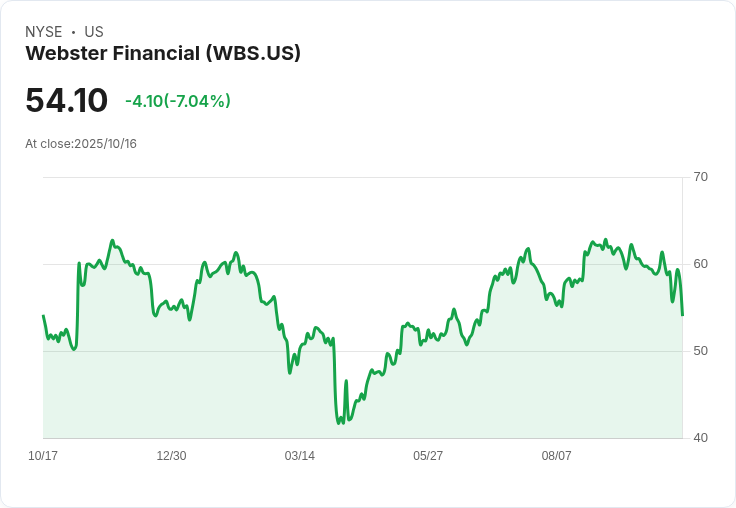The image size is (736, 508).
Task: Click the NYSE exchange label
Action: (44, 32)
